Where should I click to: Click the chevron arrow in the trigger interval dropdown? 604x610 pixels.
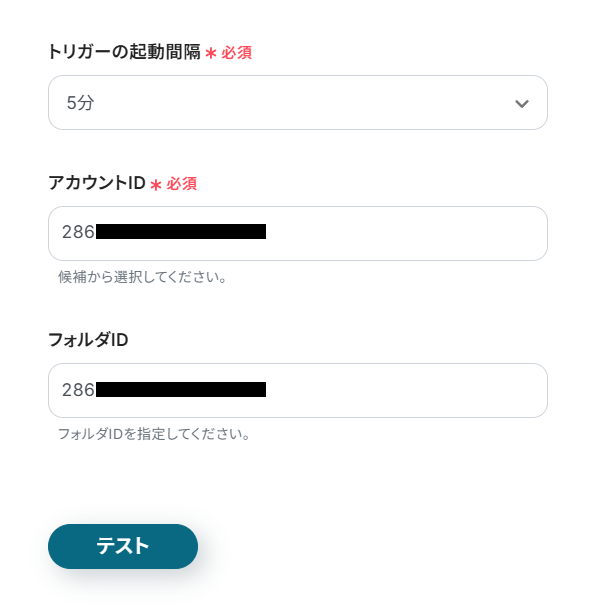click(x=521, y=103)
